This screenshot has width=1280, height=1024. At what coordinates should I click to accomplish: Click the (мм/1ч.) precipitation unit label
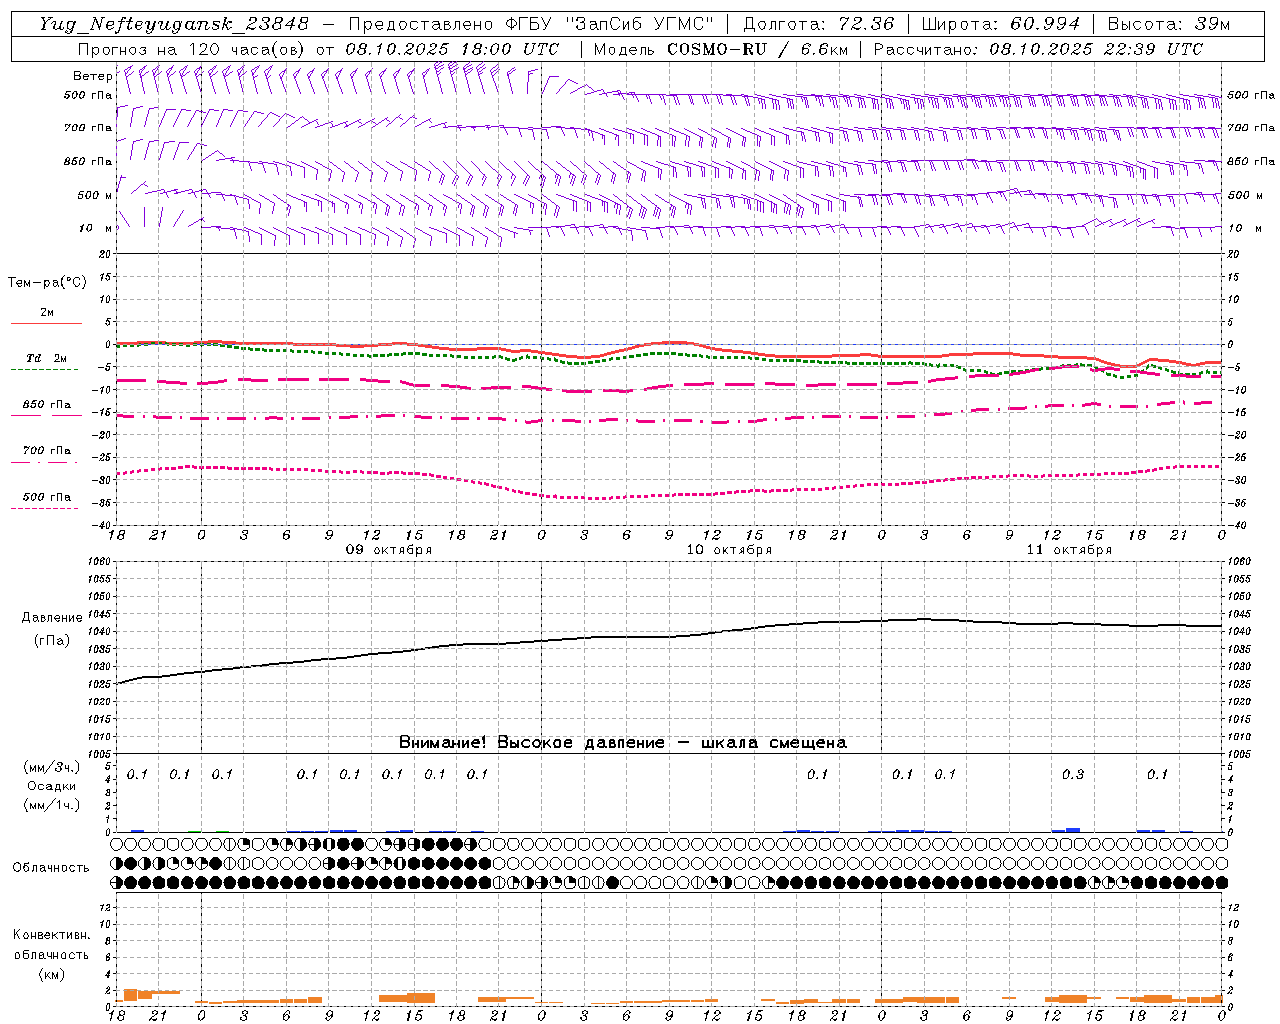52,805
